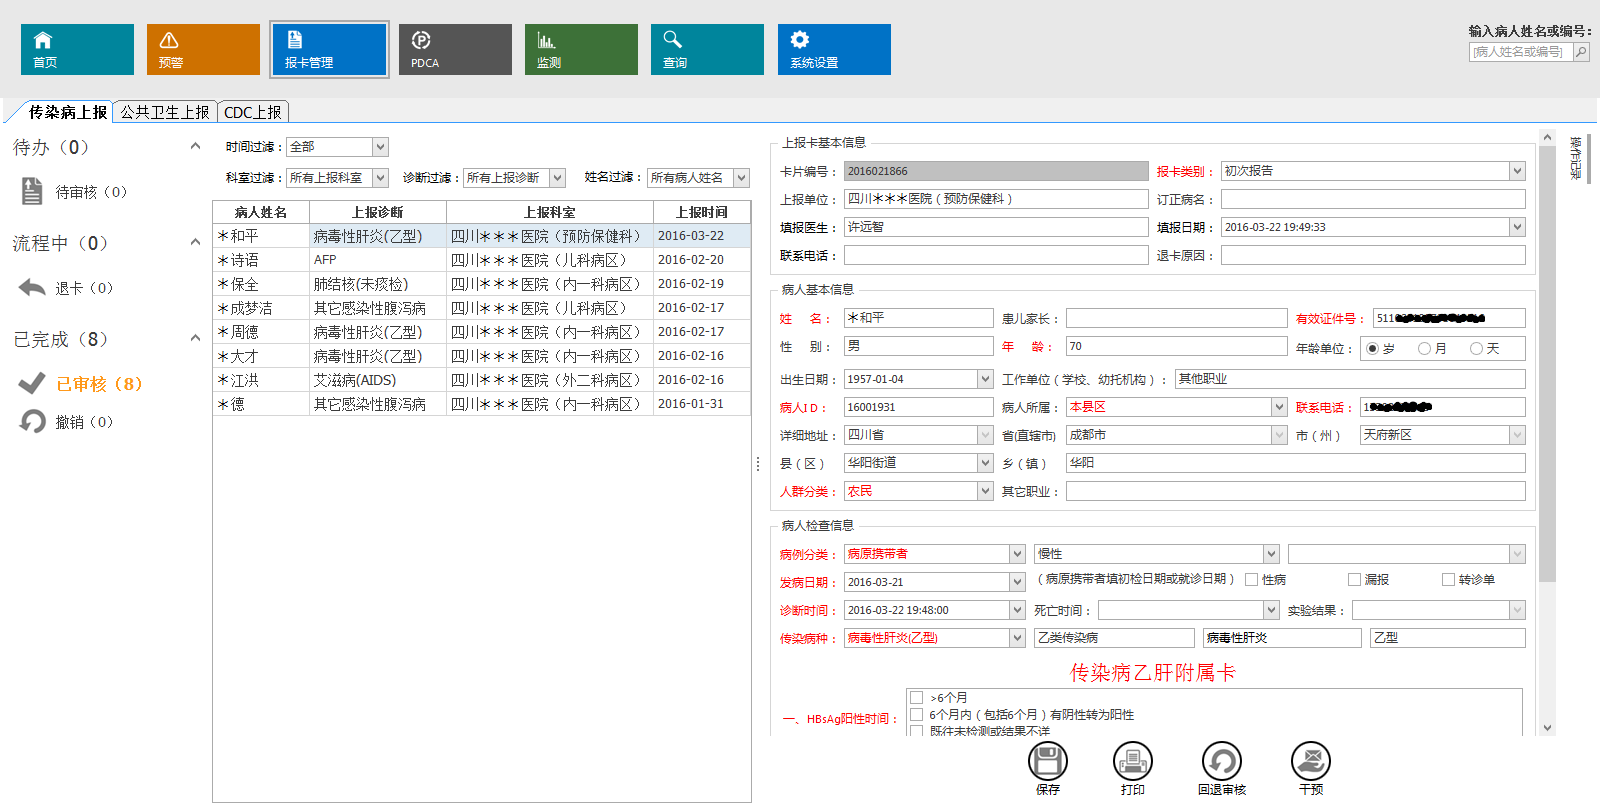The height and width of the screenshot is (809, 1600).
Task: Click the form vertical scrollbar thumb
Action: [x=1547, y=364]
